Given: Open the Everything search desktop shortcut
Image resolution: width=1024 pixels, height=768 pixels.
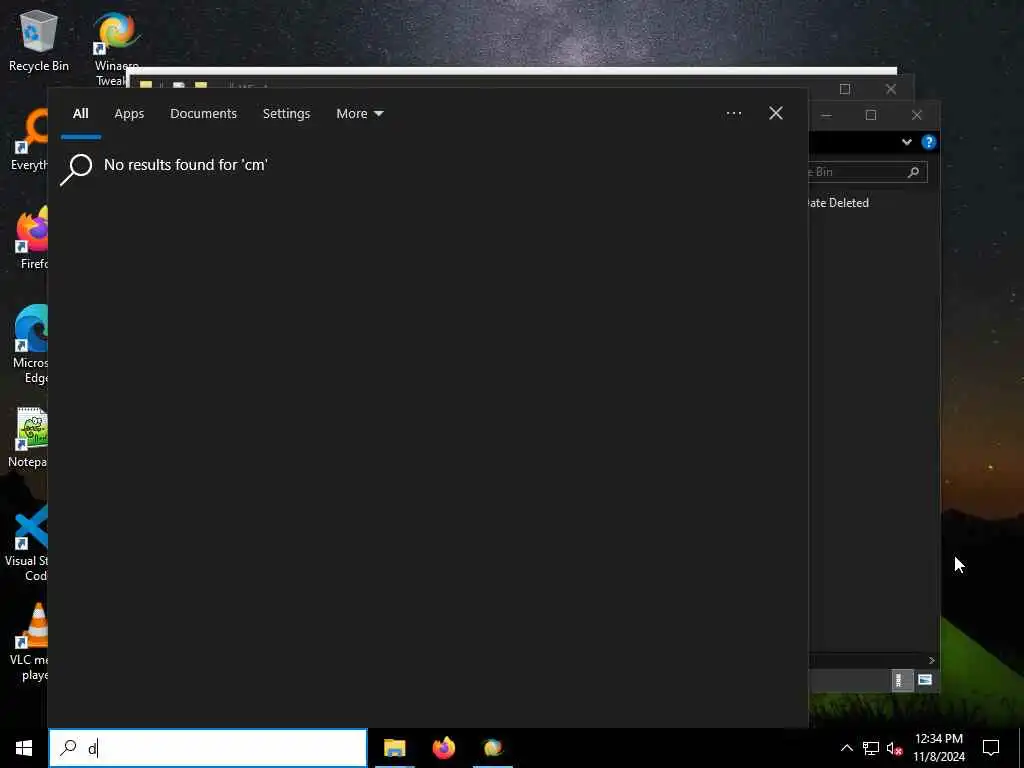Looking at the screenshot, I should (31, 140).
